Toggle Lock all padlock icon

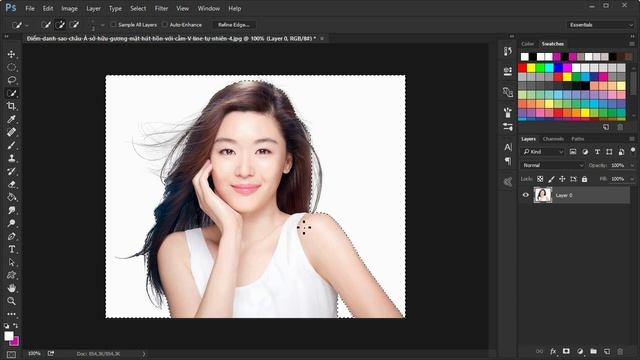584,179
